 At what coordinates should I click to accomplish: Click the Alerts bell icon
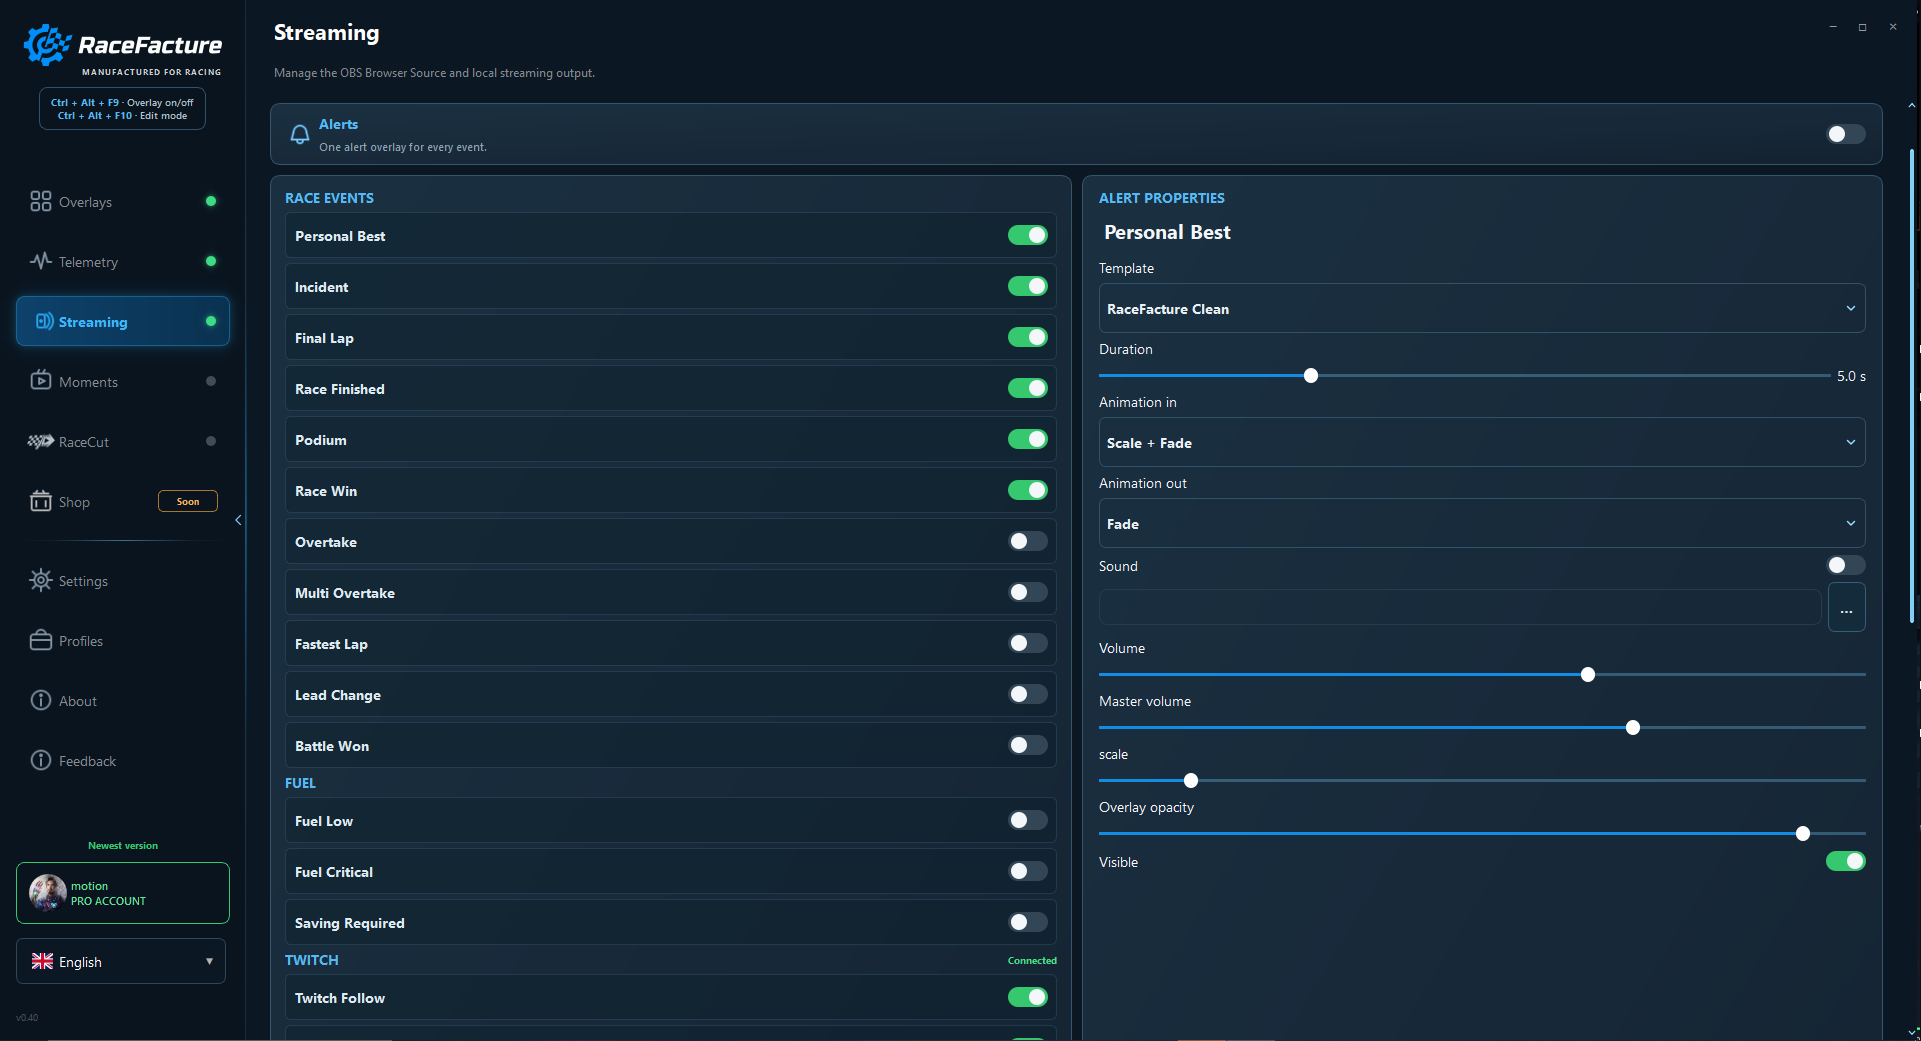click(299, 134)
